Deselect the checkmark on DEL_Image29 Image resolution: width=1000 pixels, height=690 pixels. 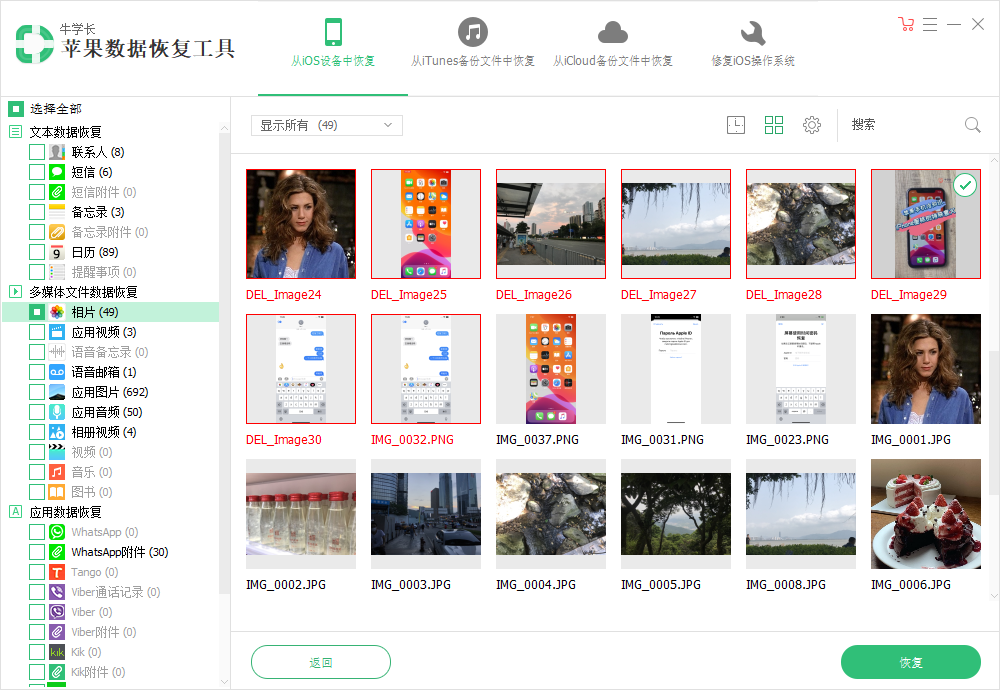[965, 185]
